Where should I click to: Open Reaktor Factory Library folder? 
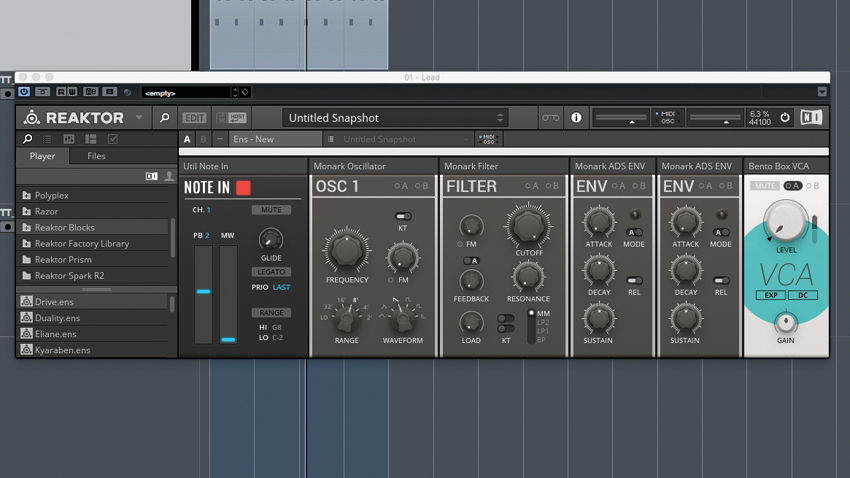coord(92,243)
